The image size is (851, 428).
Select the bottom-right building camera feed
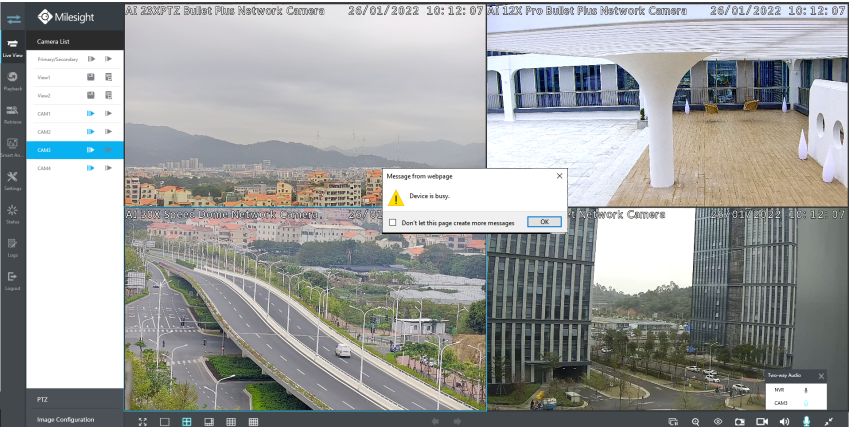pyautogui.click(x=667, y=309)
